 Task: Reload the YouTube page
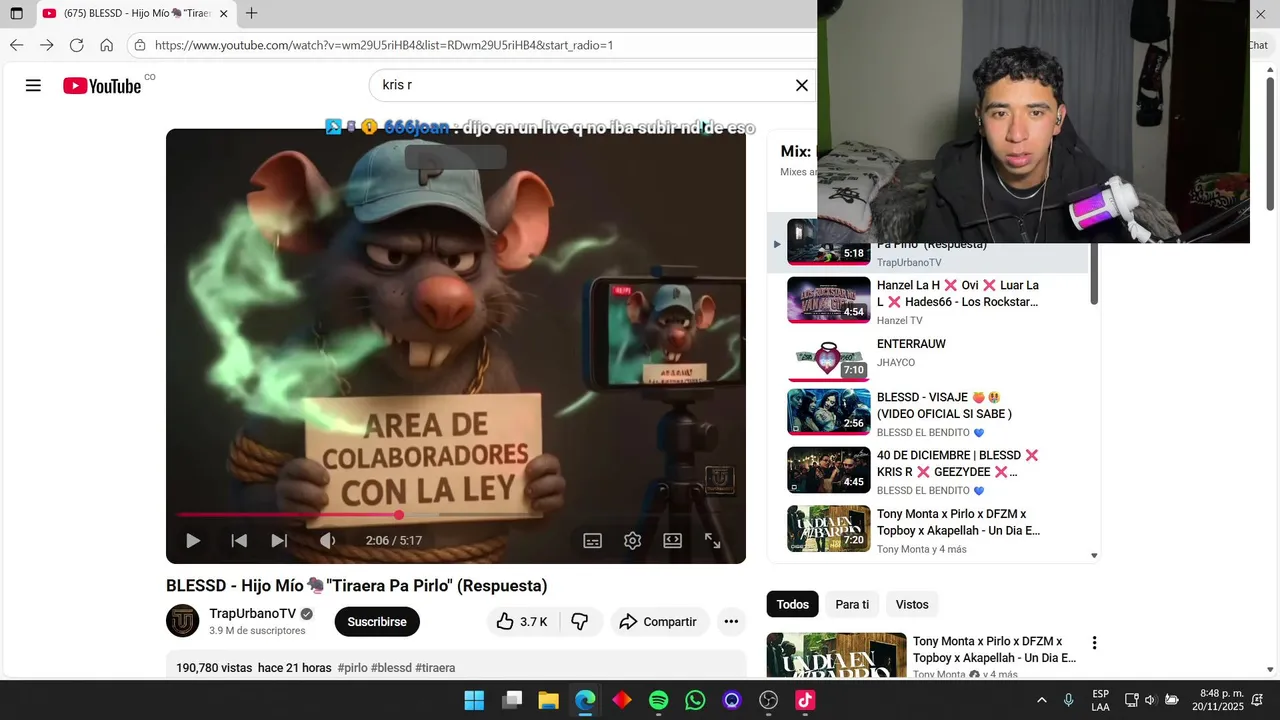[x=77, y=45]
